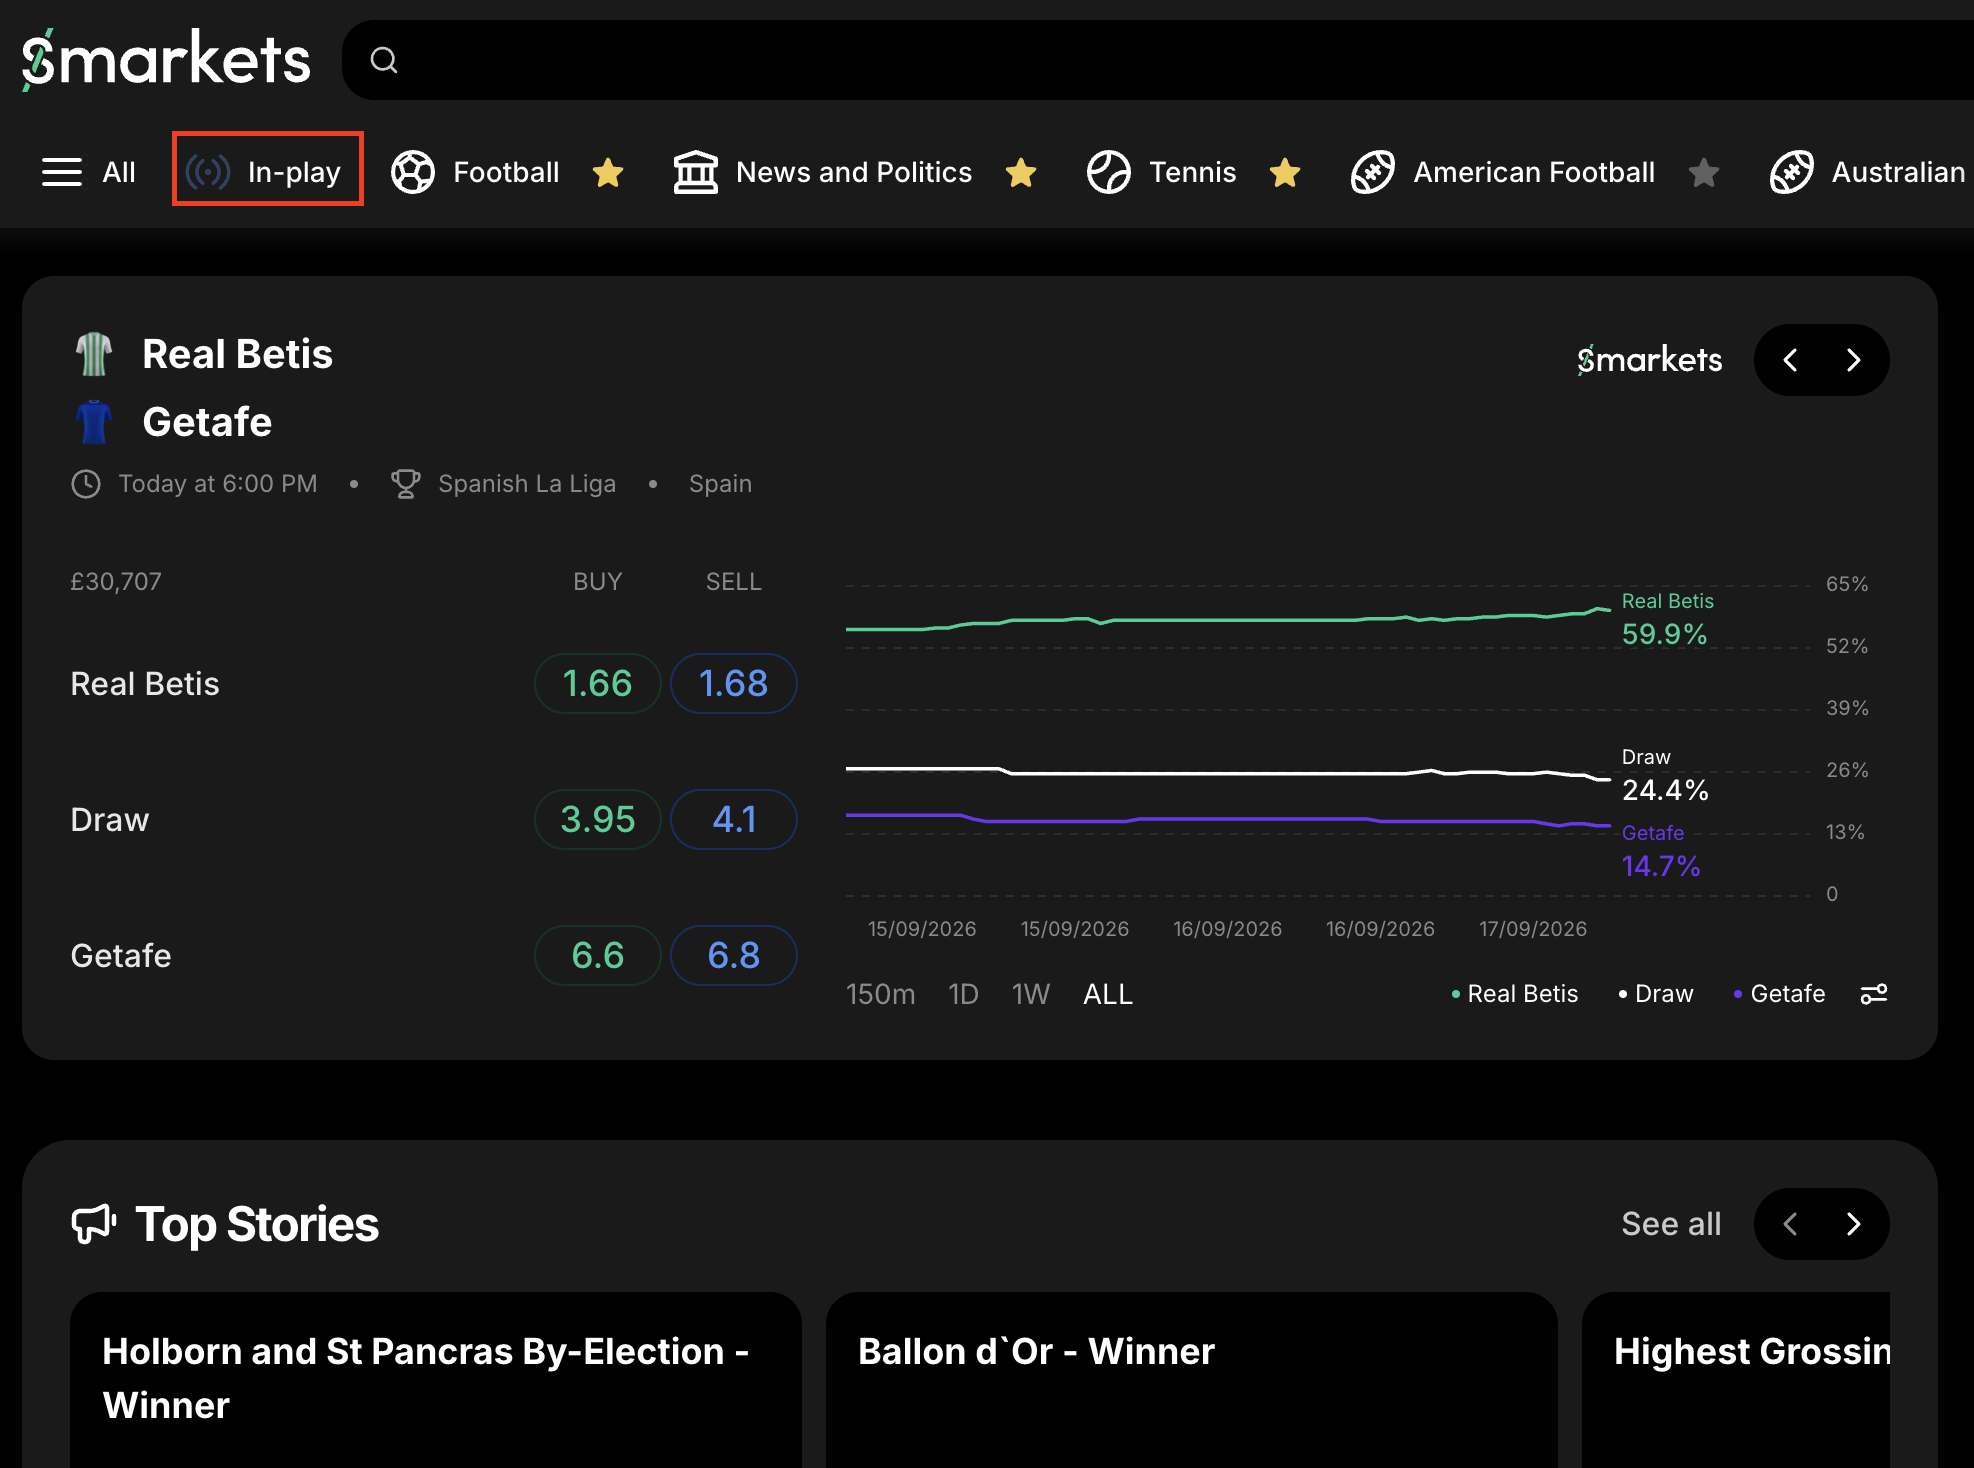Sell Draw at 4.1
Screen dimensions: 1974x1468
pos(734,820)
